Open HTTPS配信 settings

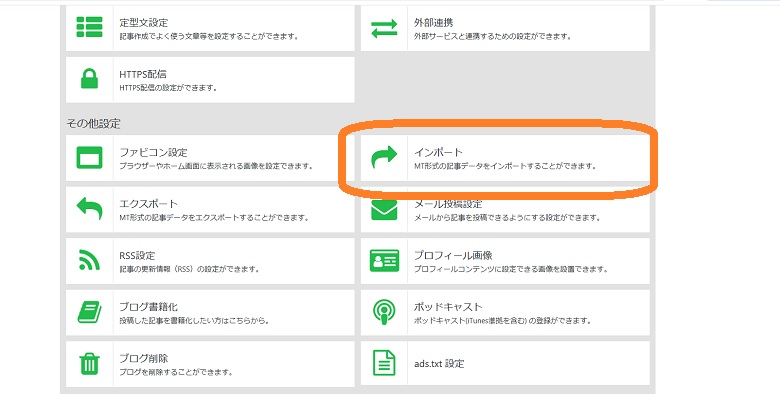tap(210, 80)
